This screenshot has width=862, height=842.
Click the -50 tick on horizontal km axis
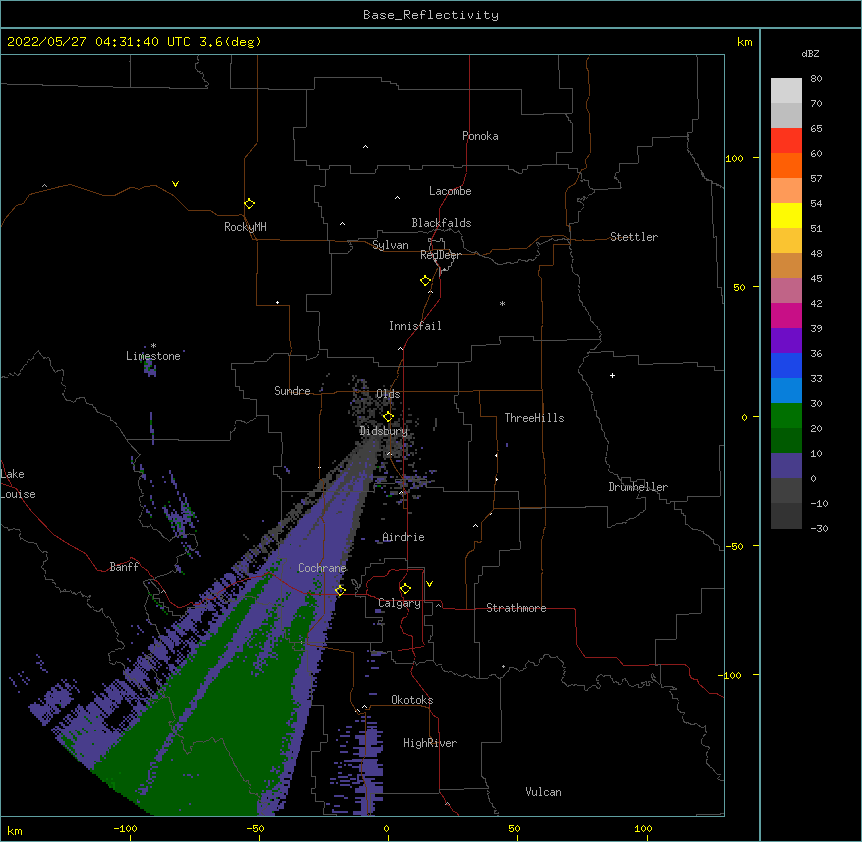point(255,828)
